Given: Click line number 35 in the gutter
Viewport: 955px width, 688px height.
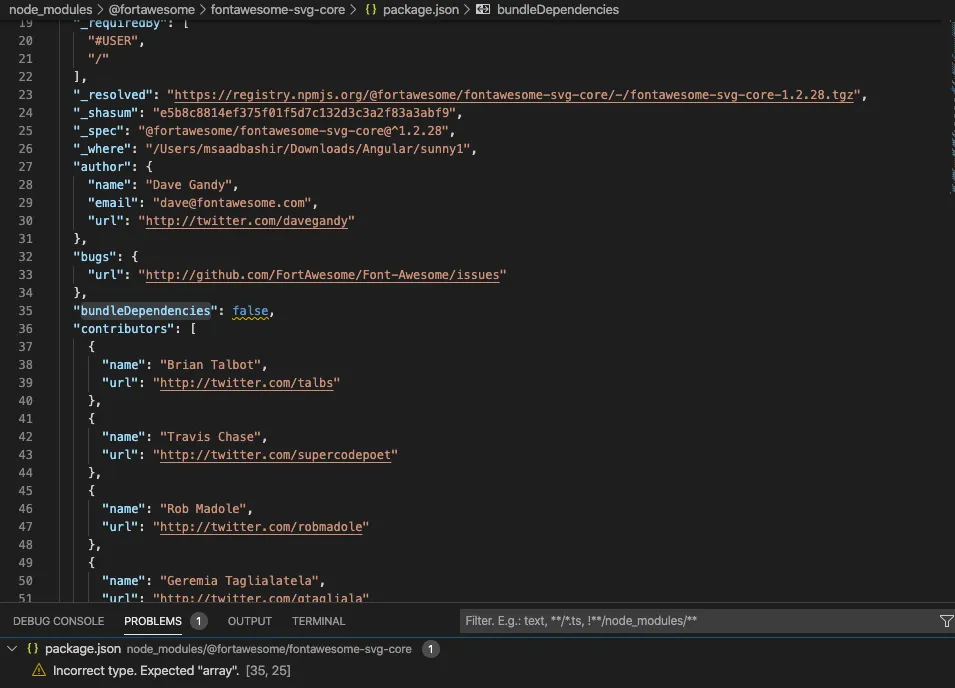Looking at the screenshot, I should (x=26, y=311).
